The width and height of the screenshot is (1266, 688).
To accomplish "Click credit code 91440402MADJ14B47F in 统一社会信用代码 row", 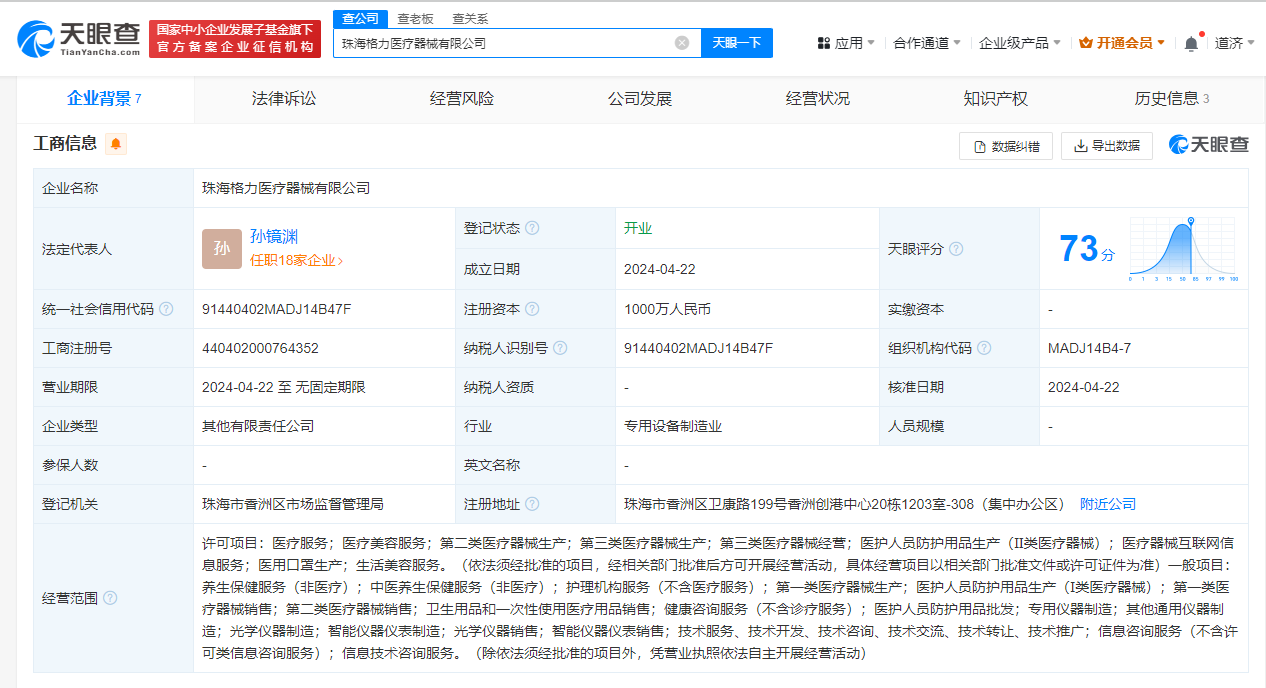I will [277, 310].
